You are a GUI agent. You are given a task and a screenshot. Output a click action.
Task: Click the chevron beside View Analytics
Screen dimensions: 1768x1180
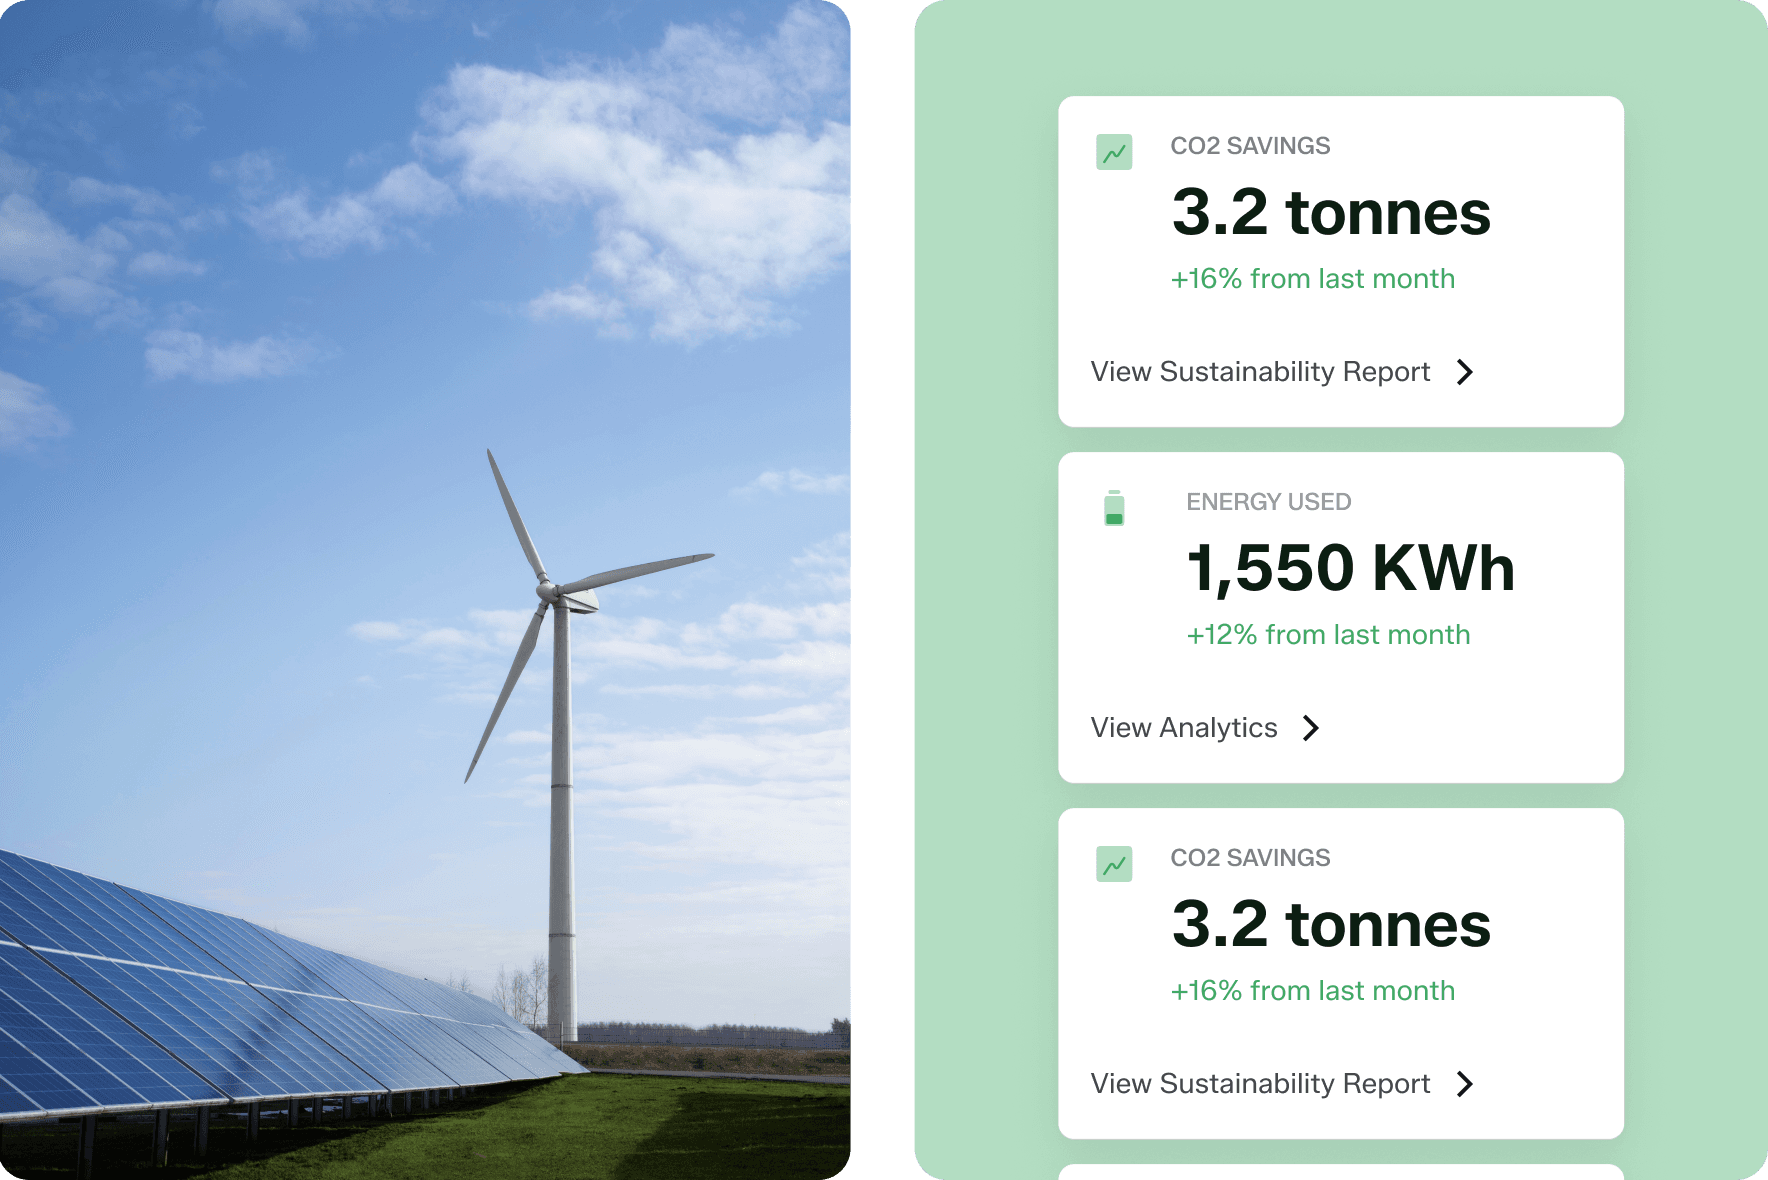(1311, 728)
